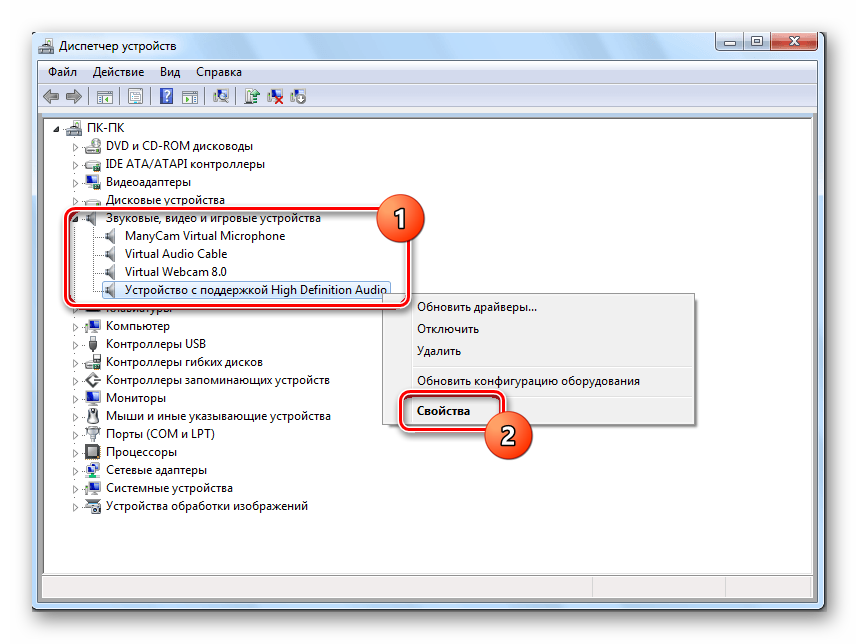The height and width of the screenshot is (644, 859).
Task: Disable device using the down-arrow toolbar icon
Action: (x=299, y=96)
